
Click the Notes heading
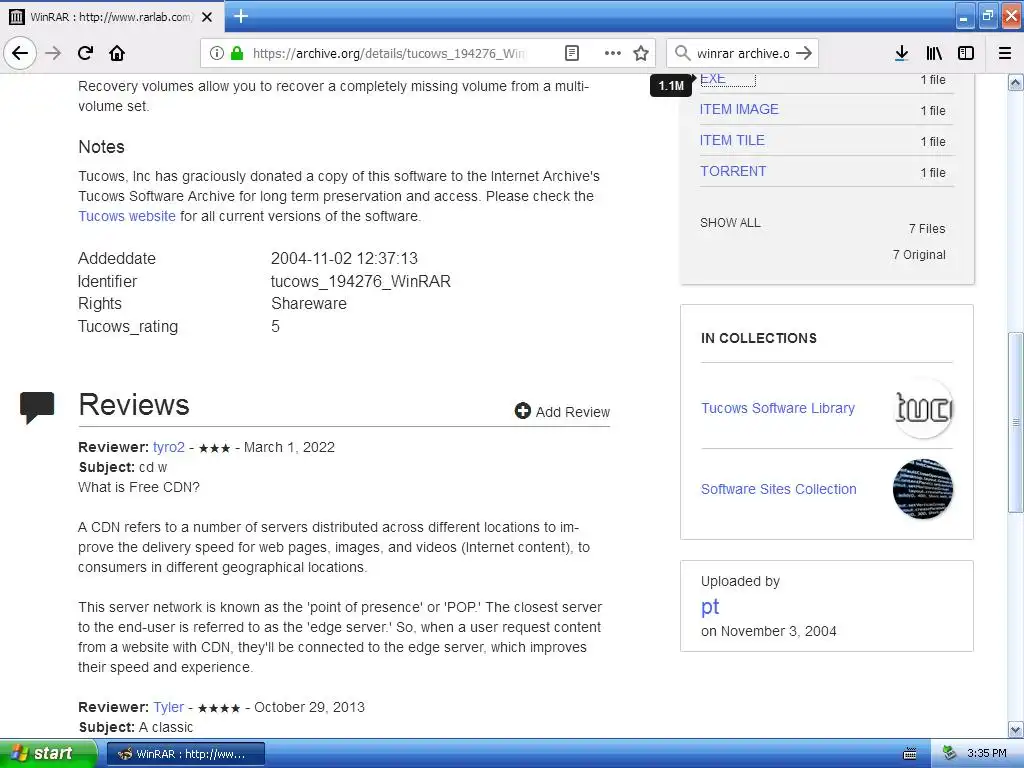pyautogui.click(x=101, y=147)
